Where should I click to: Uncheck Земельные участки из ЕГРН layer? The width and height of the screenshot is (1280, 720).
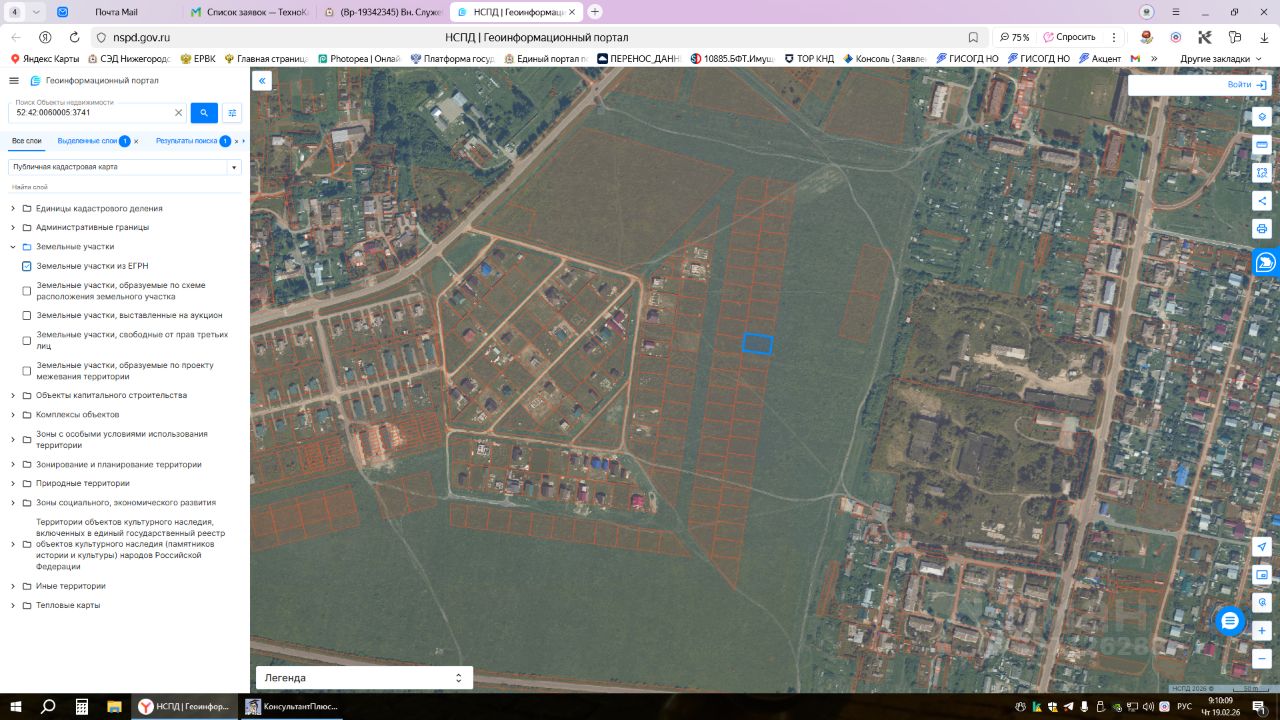click(x=27, y=266)
